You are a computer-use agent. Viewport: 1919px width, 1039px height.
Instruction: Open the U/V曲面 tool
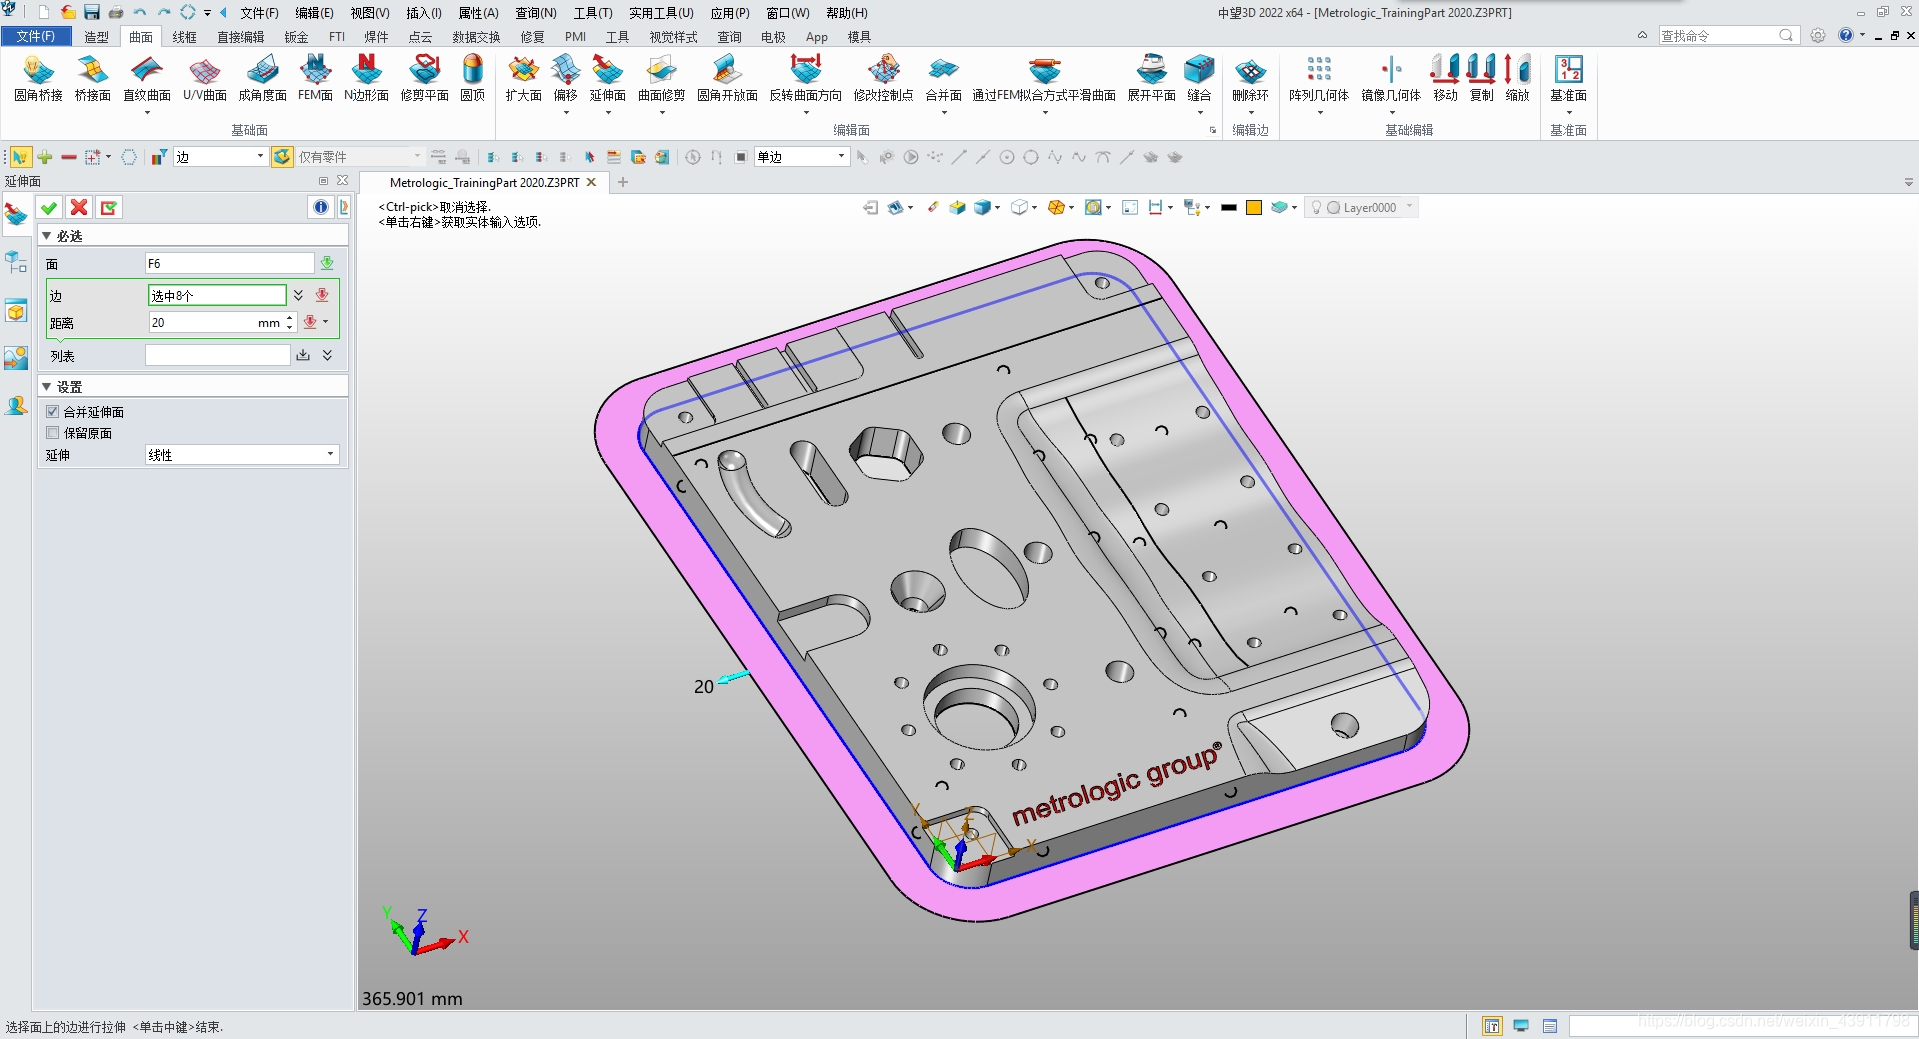click(x=205, y=78)
